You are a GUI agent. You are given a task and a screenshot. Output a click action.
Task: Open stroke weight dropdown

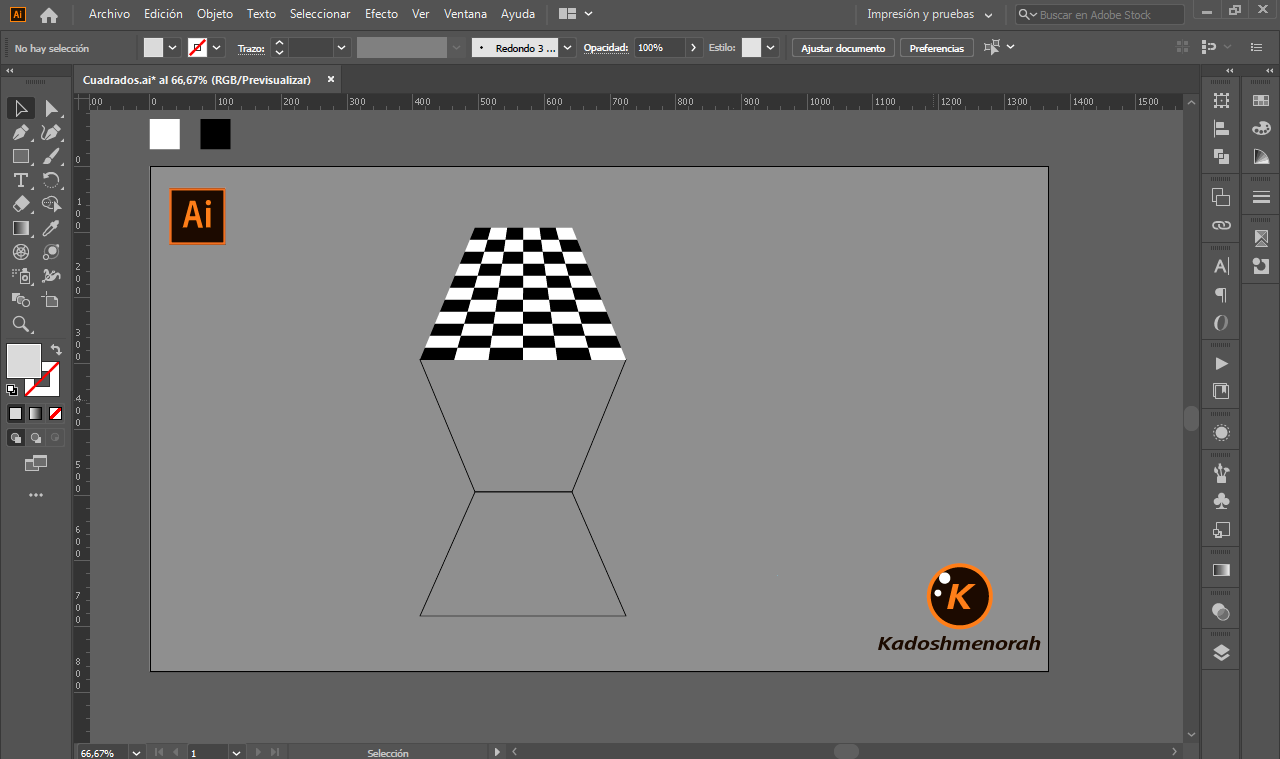click(342, 47)
